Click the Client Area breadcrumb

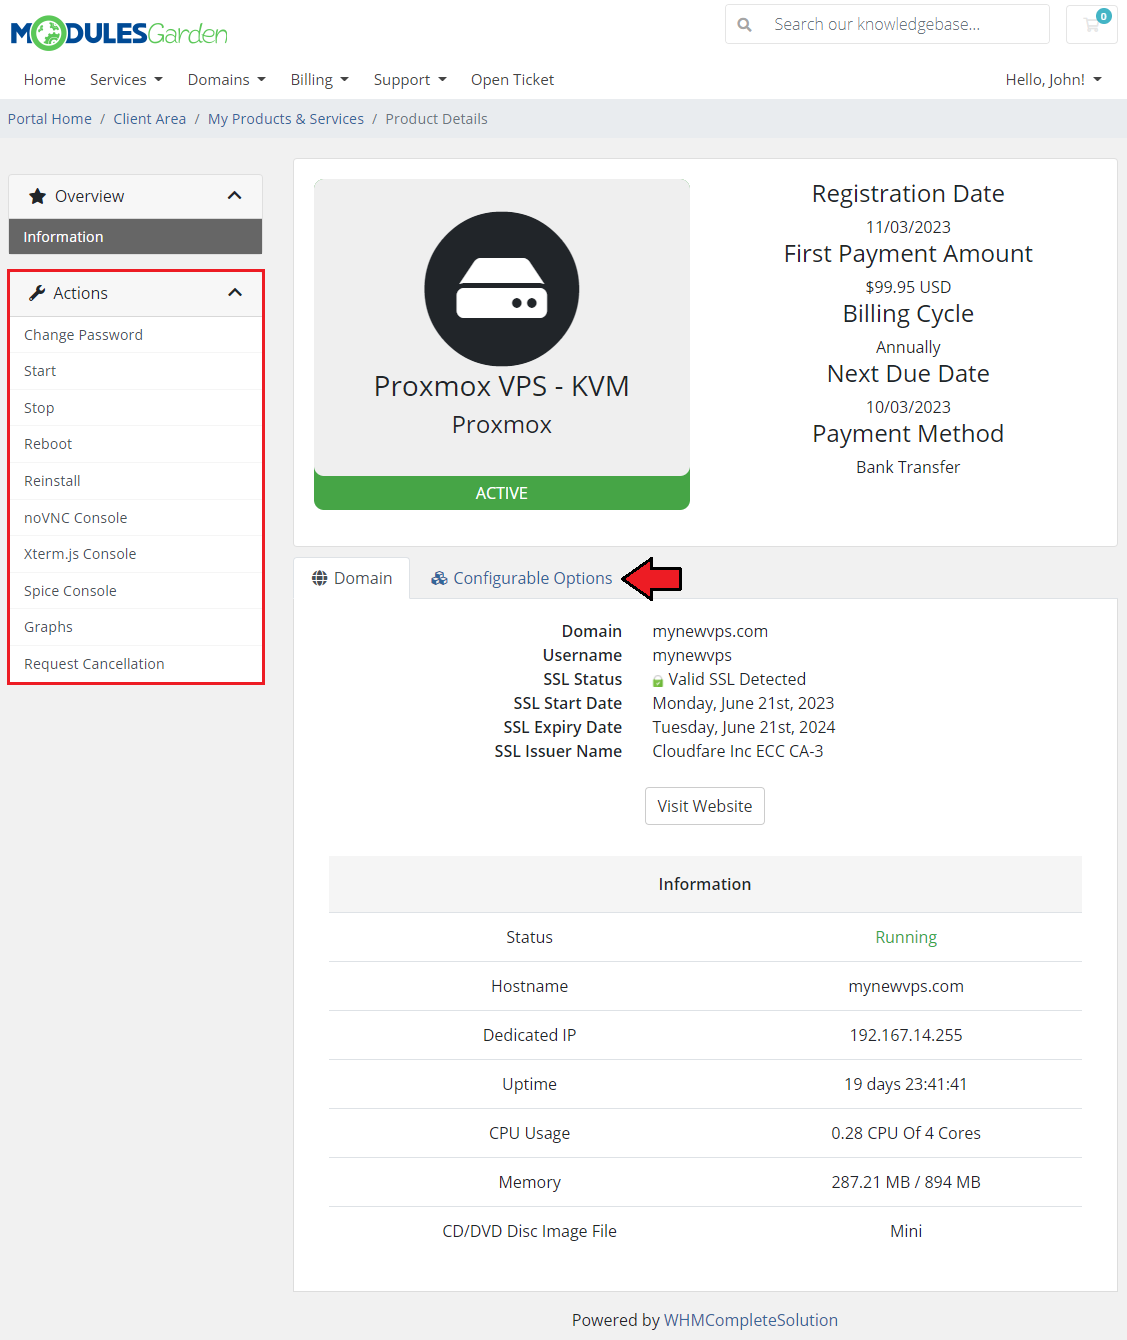[150, 119]
